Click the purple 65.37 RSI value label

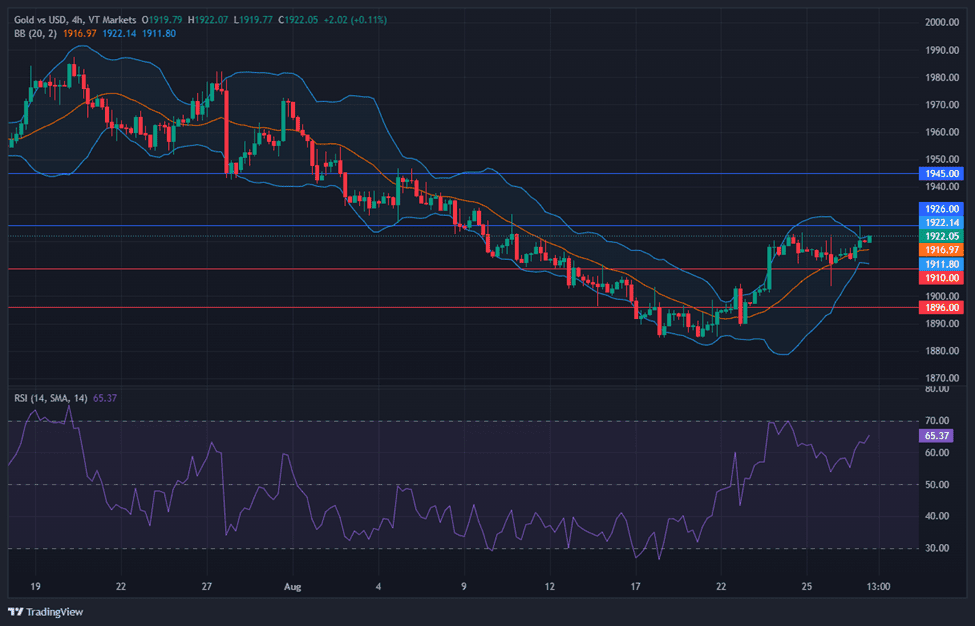[937, 436]
